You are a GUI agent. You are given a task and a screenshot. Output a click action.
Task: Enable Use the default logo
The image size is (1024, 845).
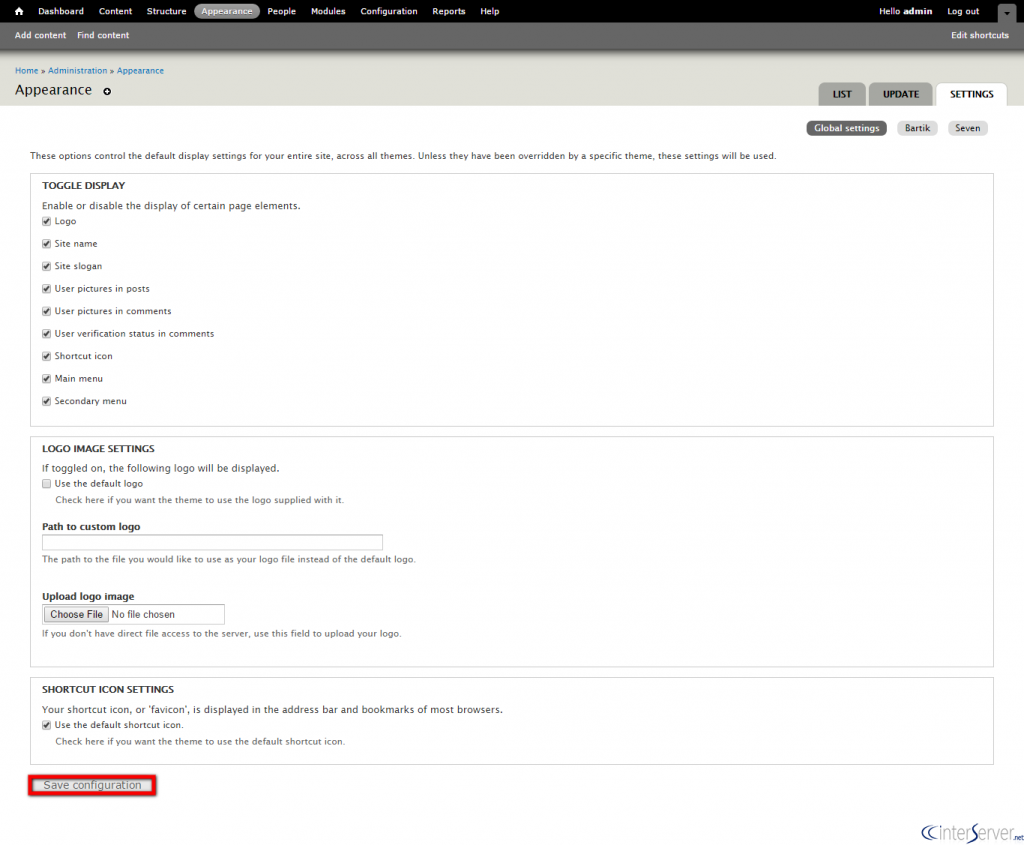coord(46,484)
